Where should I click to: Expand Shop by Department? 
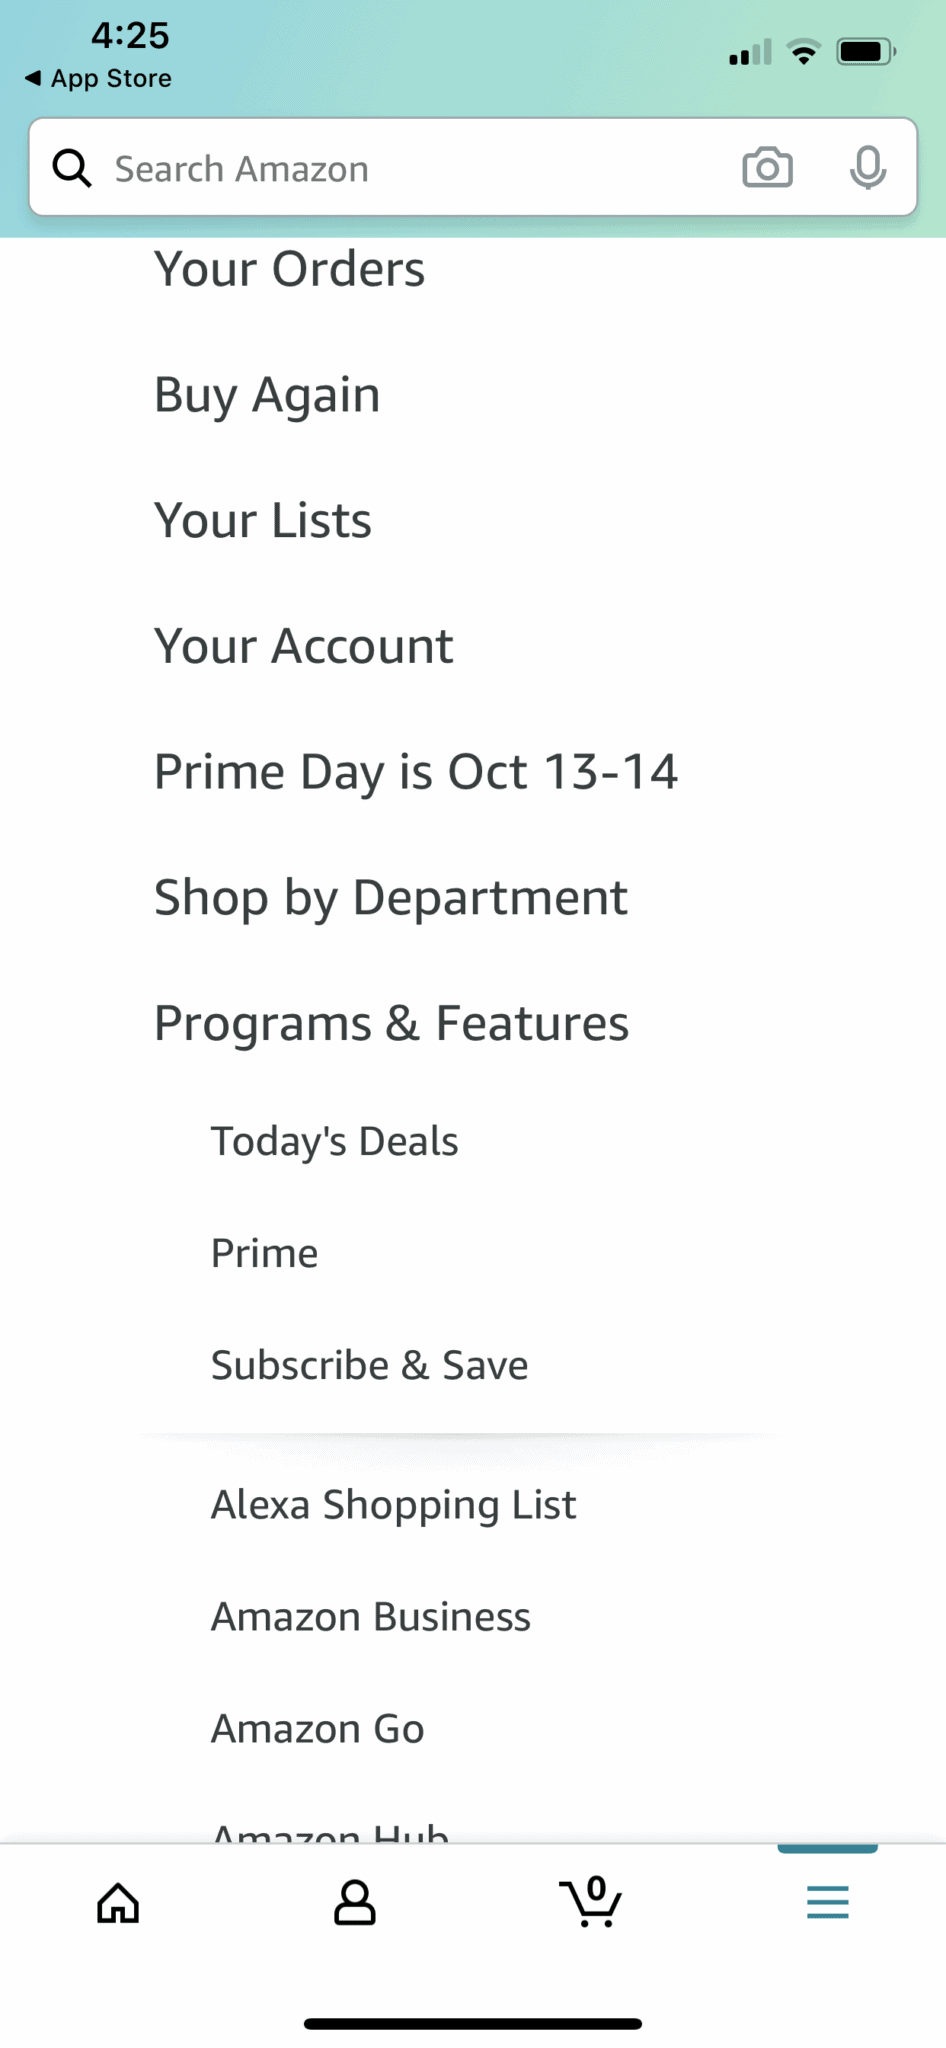(391, 898)
